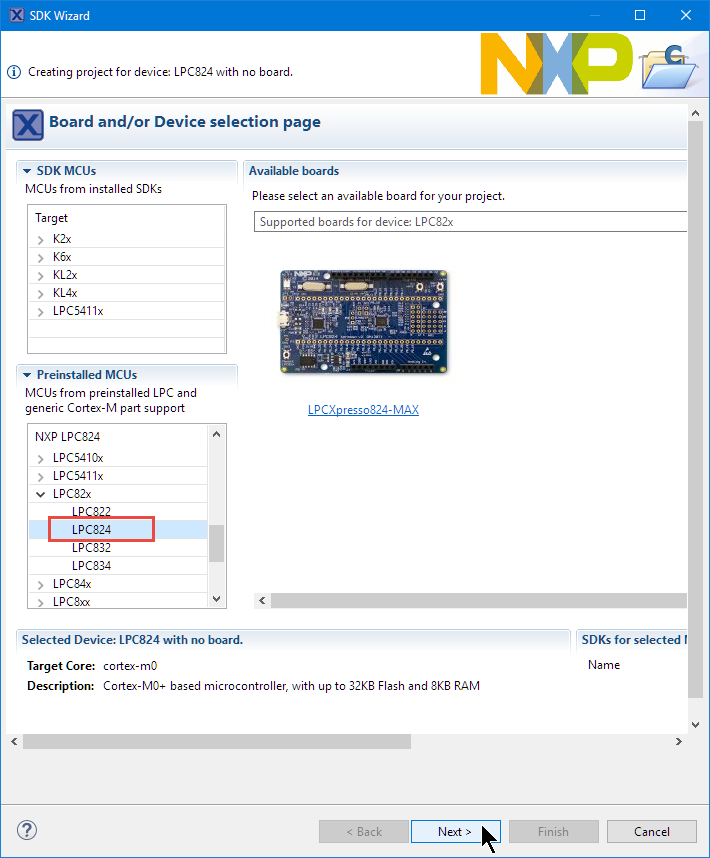This screenshot has height=858, width=710.
Task: Expand the K2x target node
Action: point(41,240)
